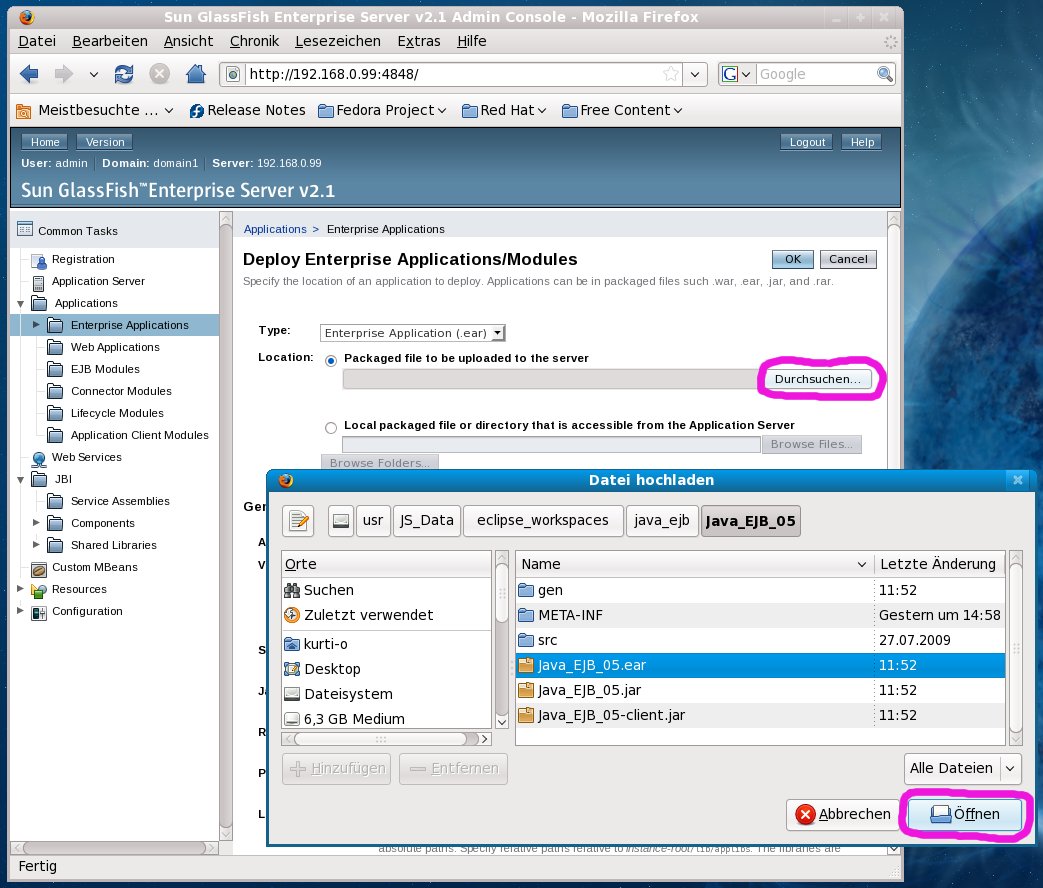The width and height of the screenshot is (1043, 888).
Task: Click the Öffnen button in file dialog
Action: click(964, 814)
